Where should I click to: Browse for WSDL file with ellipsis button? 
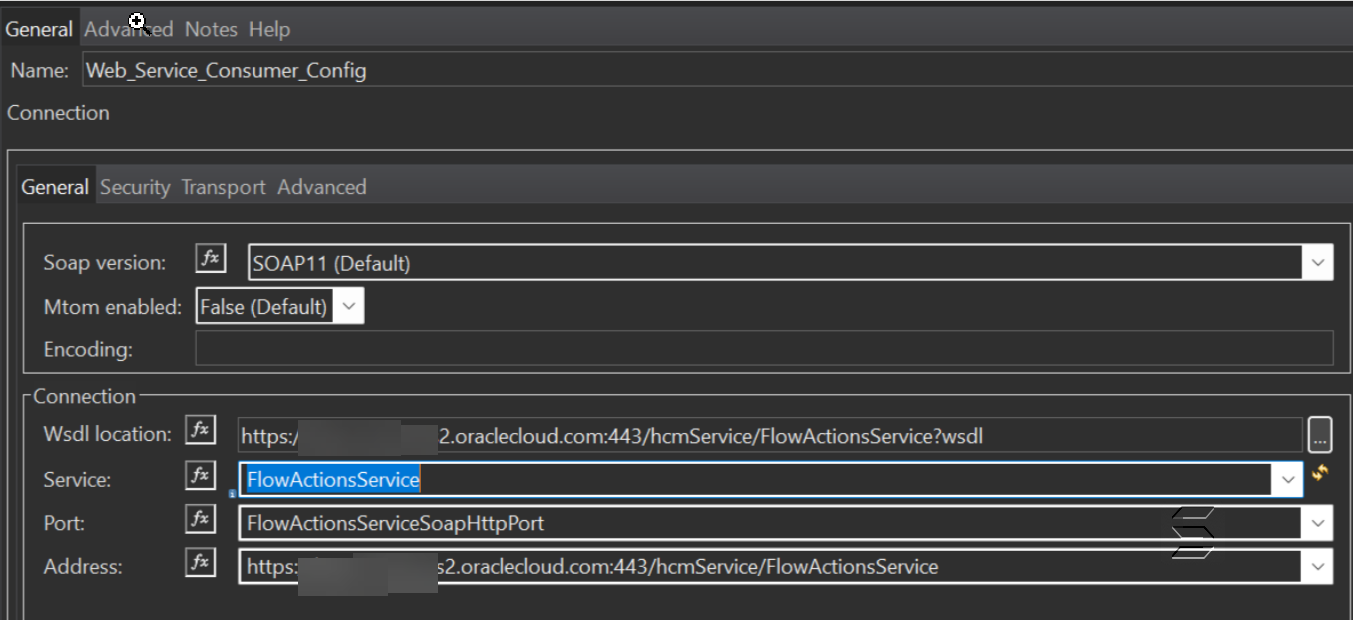point(1320,435)
